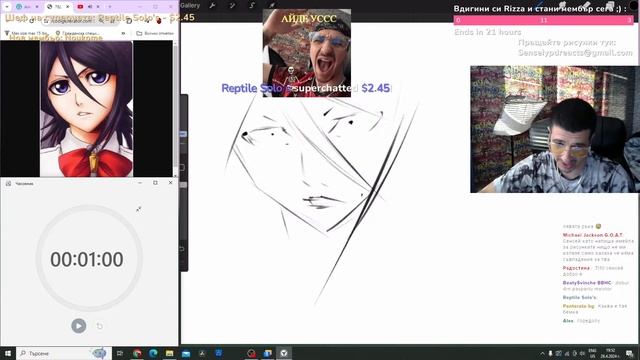
Task: Add a new browser tab
Action: [x=109, y=7]
